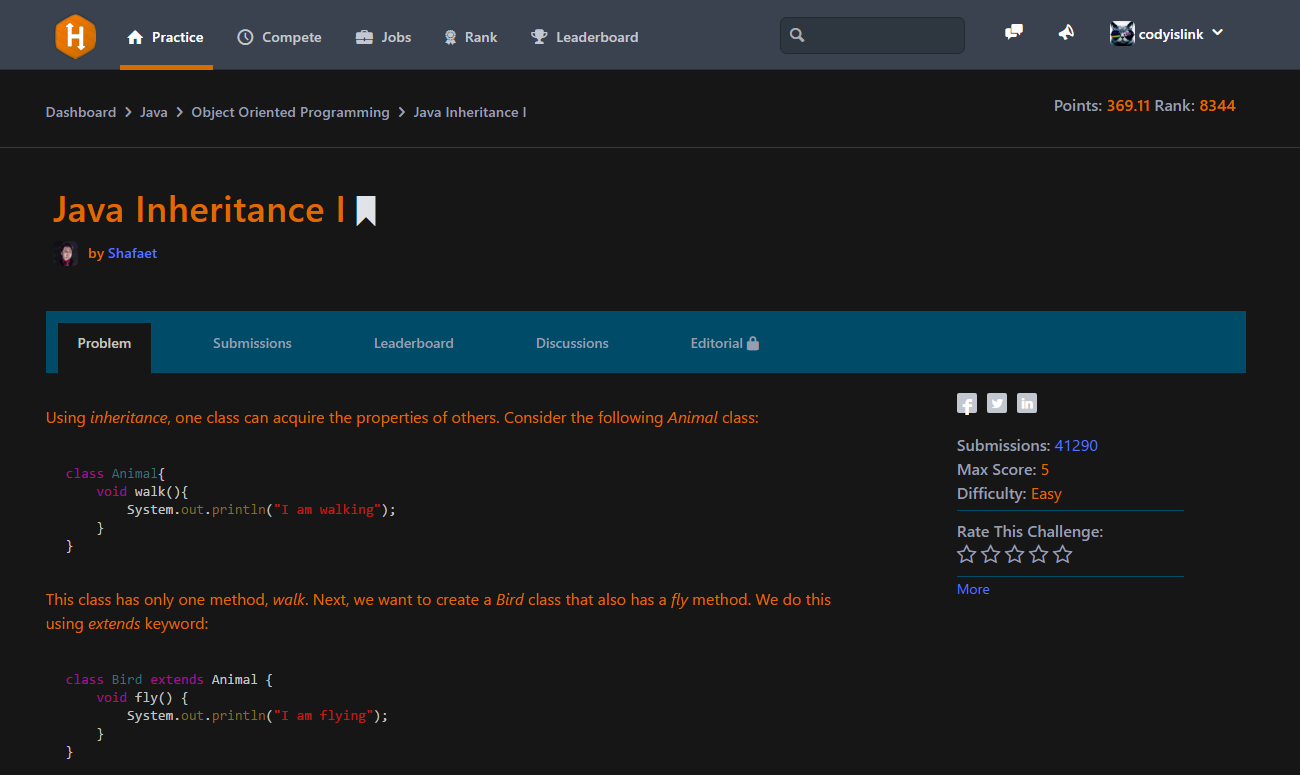Click the "void fly() {" code line
1300x775 pixels.
[x=142, y=697]
